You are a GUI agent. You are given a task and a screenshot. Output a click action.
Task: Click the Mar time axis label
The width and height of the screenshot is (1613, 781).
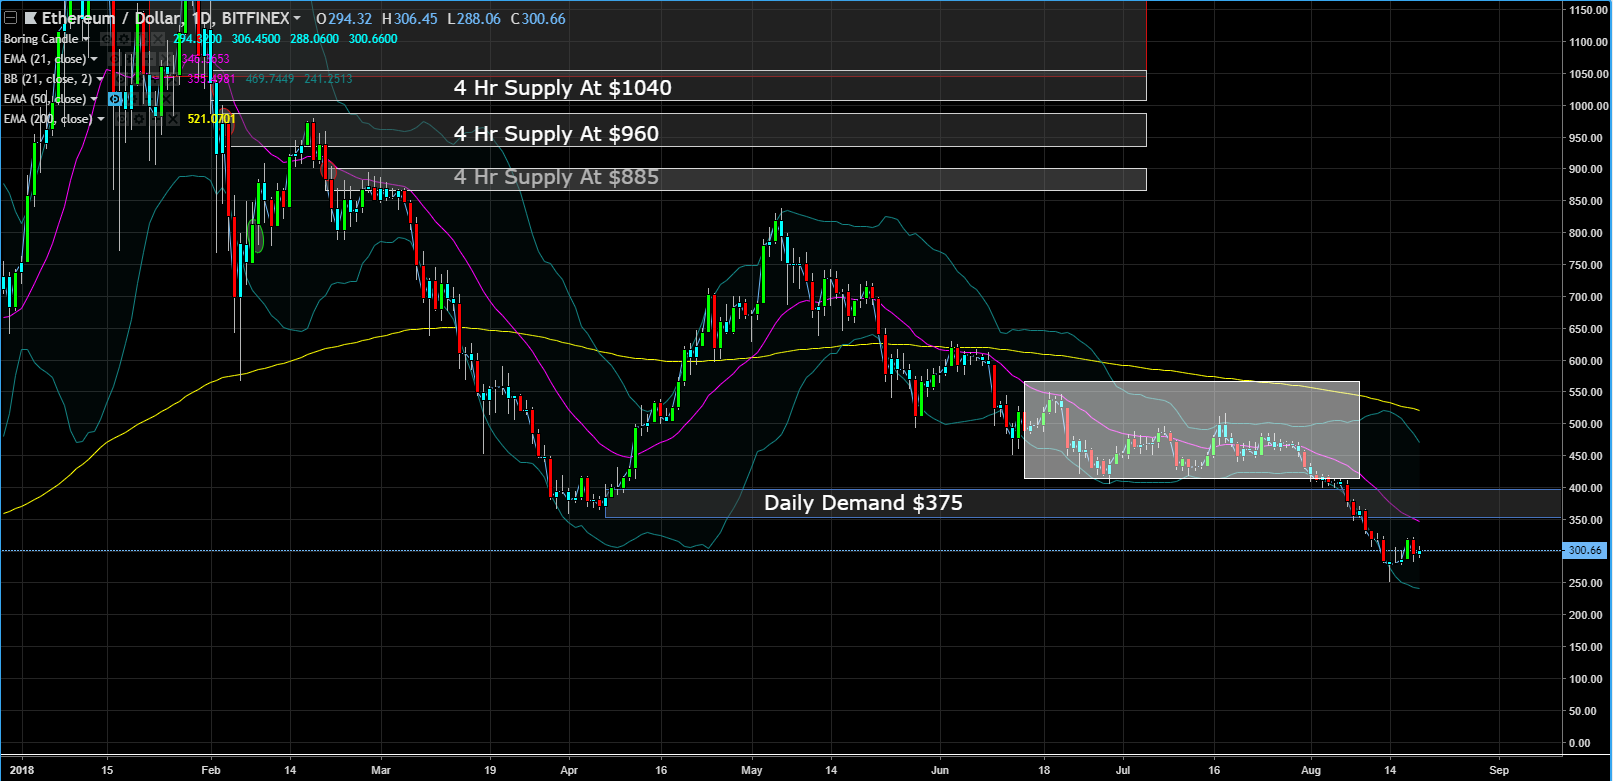coord(380,770)
